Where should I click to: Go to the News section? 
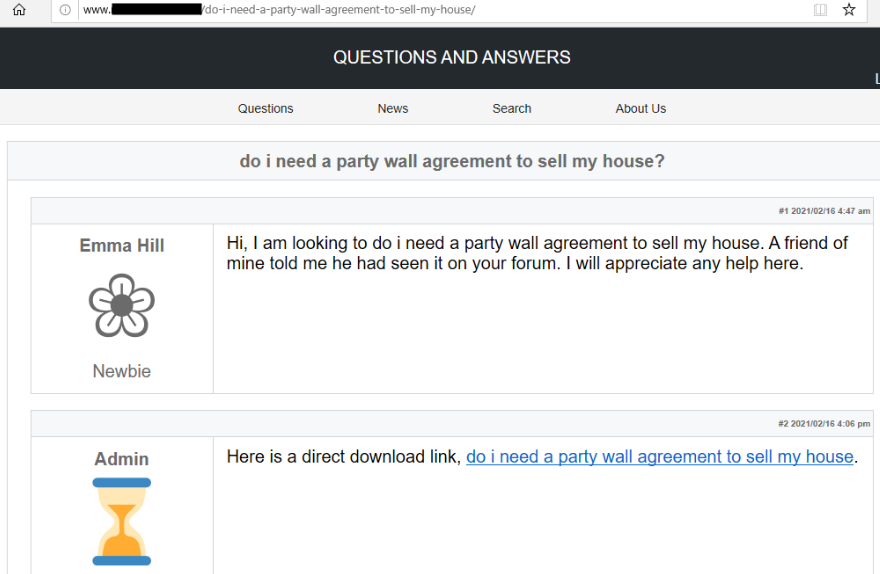pos(393,108)
